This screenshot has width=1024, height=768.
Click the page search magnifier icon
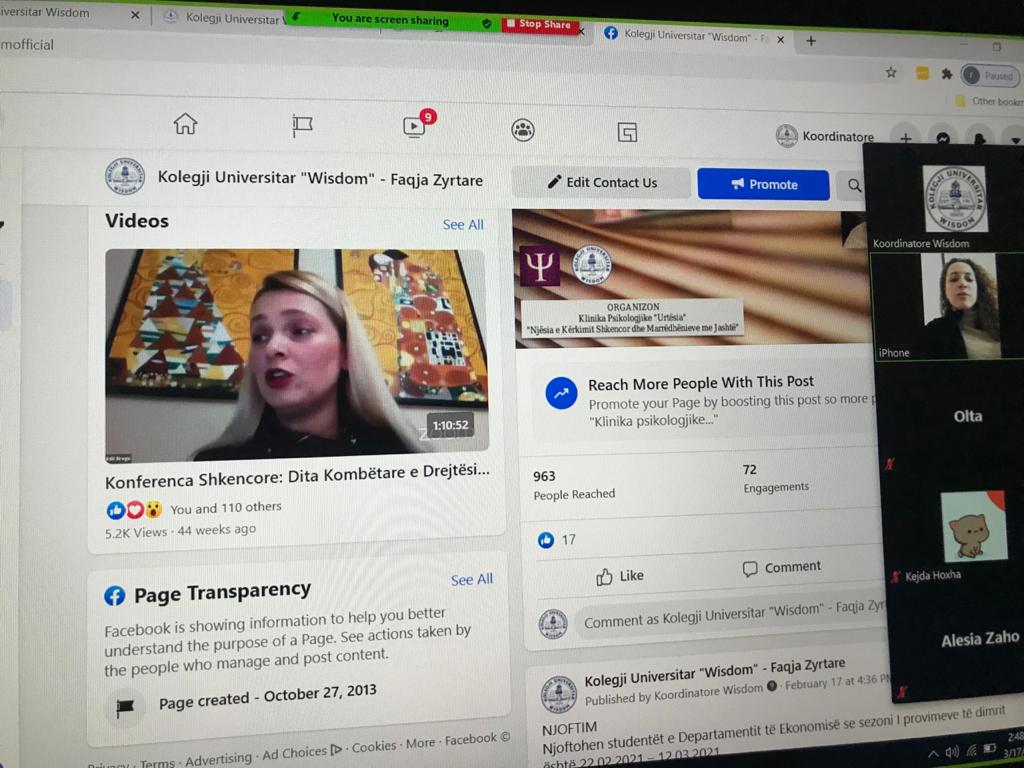pos(854,185)
